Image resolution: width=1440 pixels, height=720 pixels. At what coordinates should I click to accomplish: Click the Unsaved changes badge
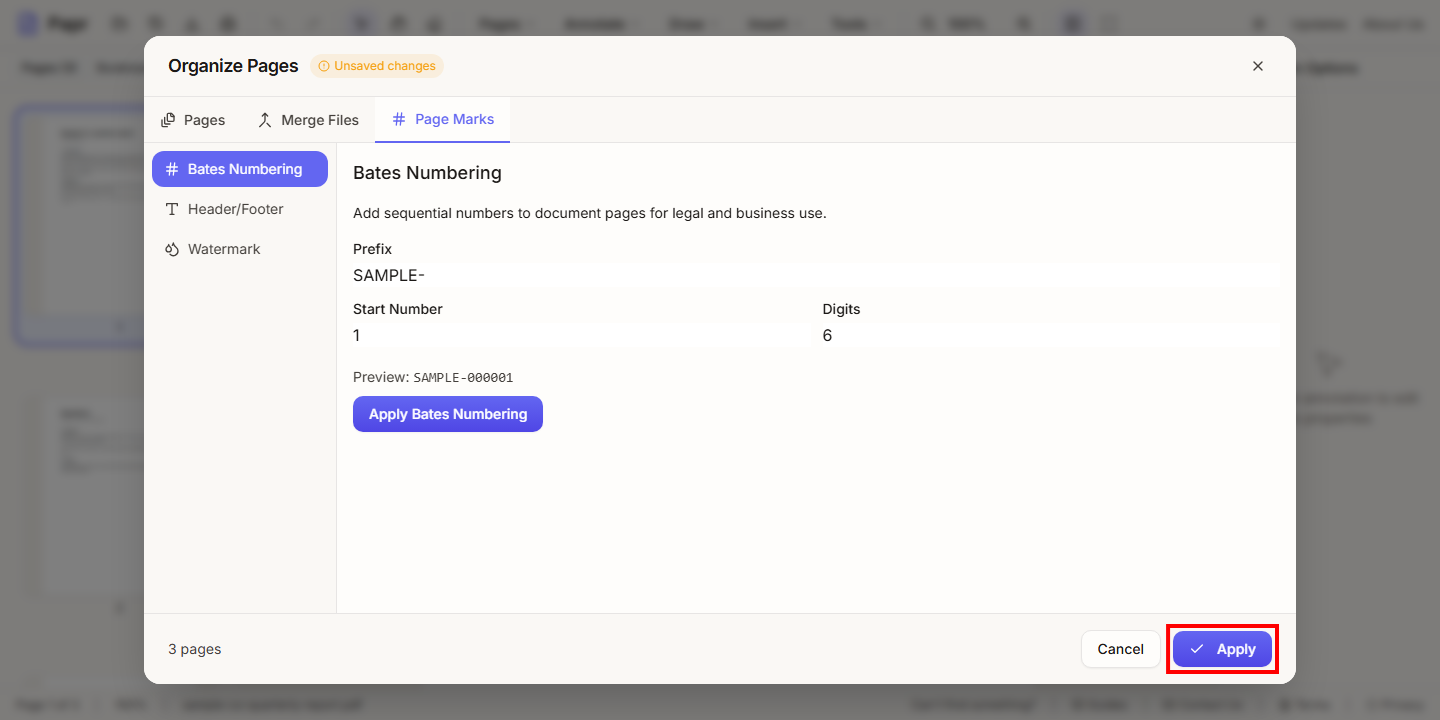377,66
